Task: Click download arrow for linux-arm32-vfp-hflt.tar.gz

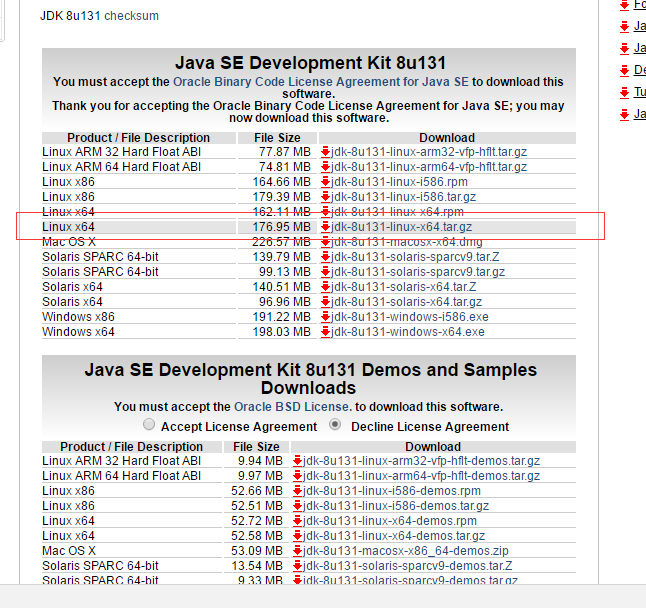Action: [x=325, y=152]
